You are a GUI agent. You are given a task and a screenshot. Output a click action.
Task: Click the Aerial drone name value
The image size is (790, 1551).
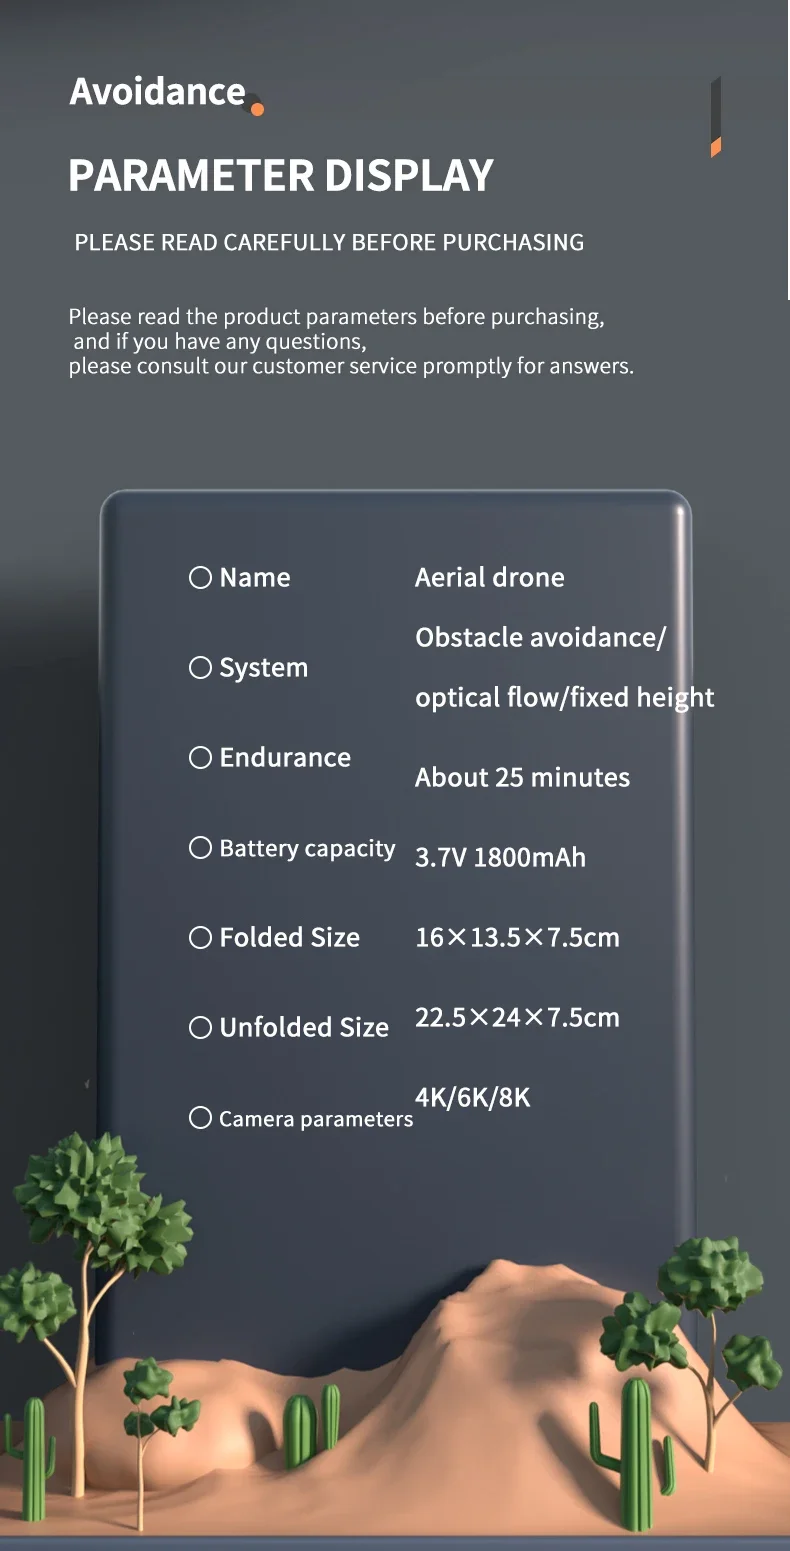(489, 578)
